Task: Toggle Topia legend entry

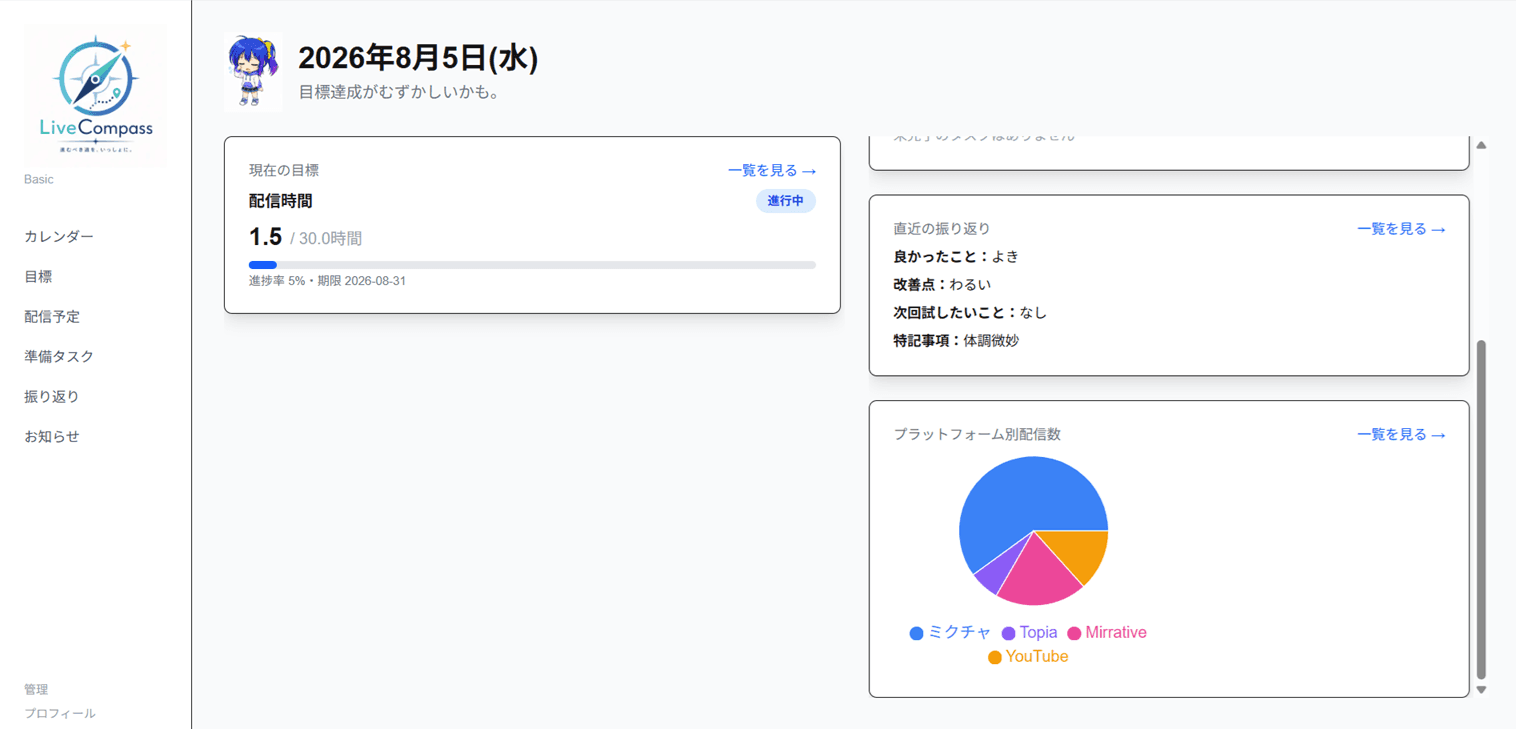Action: pos(1029,633)
